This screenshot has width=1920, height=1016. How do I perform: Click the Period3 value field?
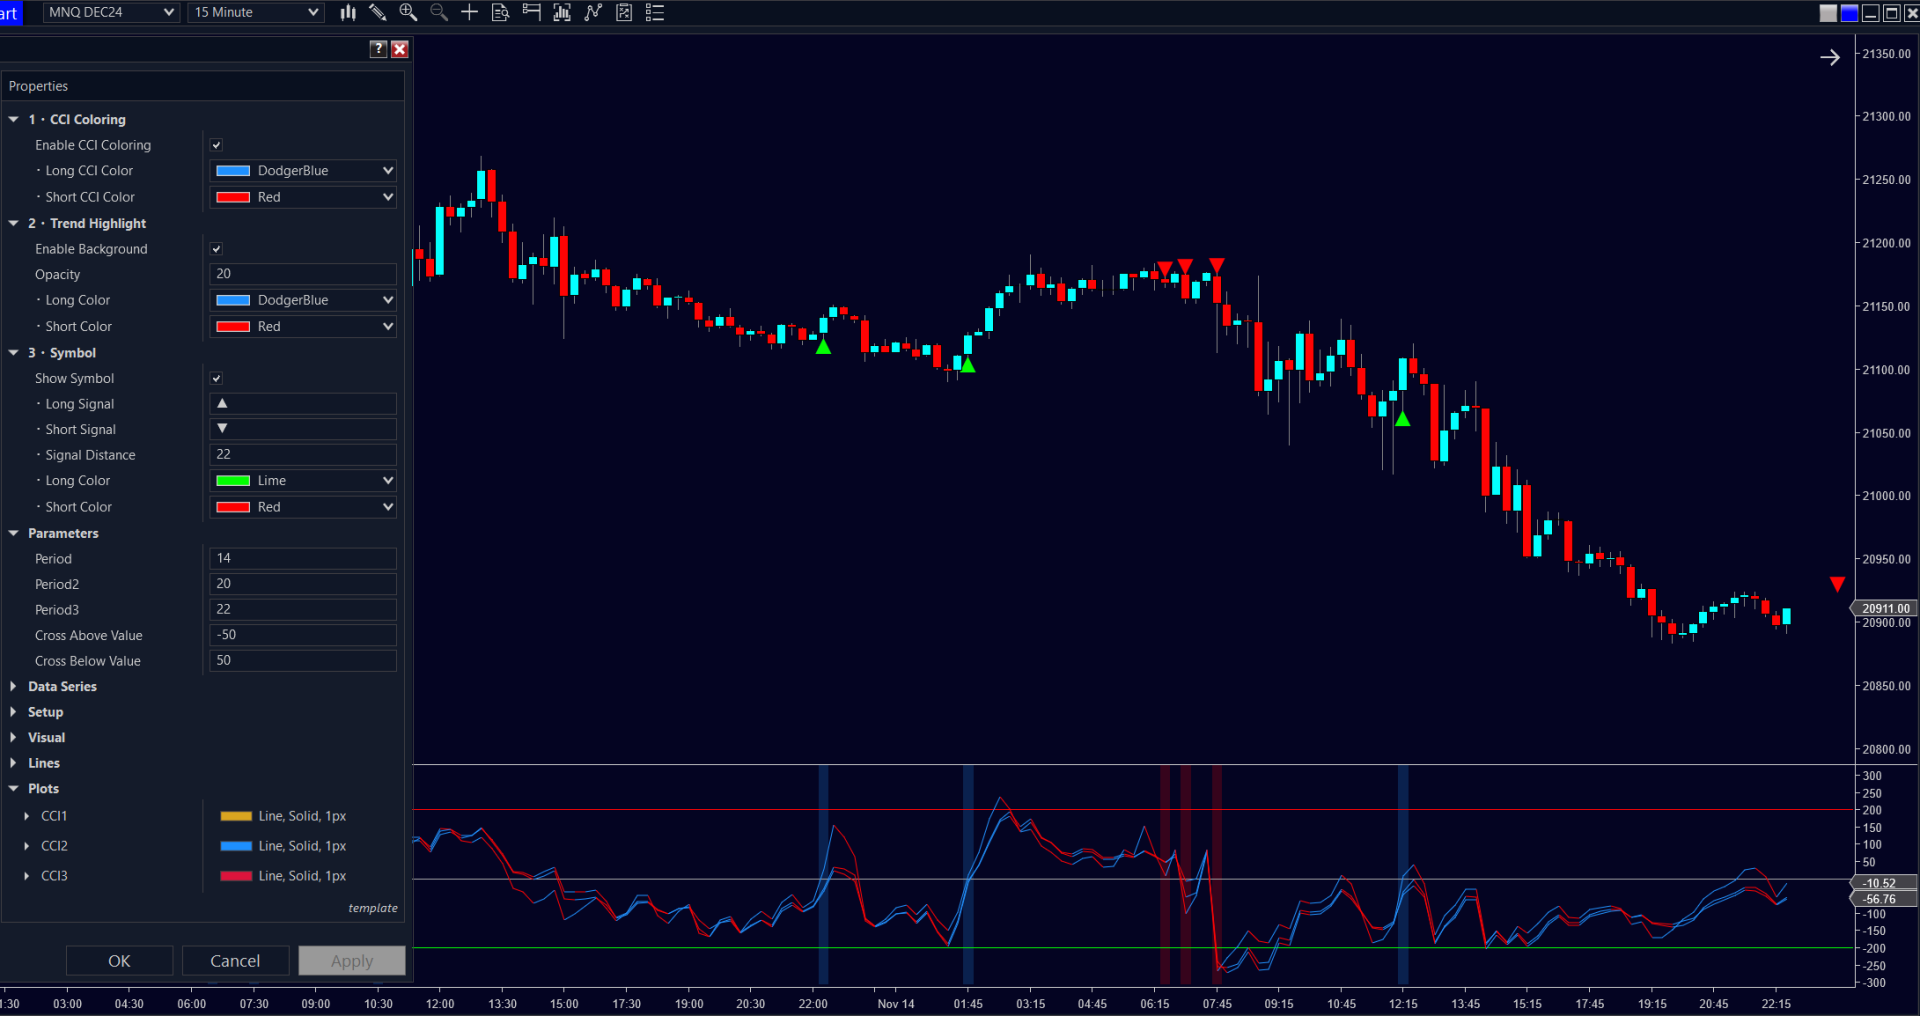point(303,609)
